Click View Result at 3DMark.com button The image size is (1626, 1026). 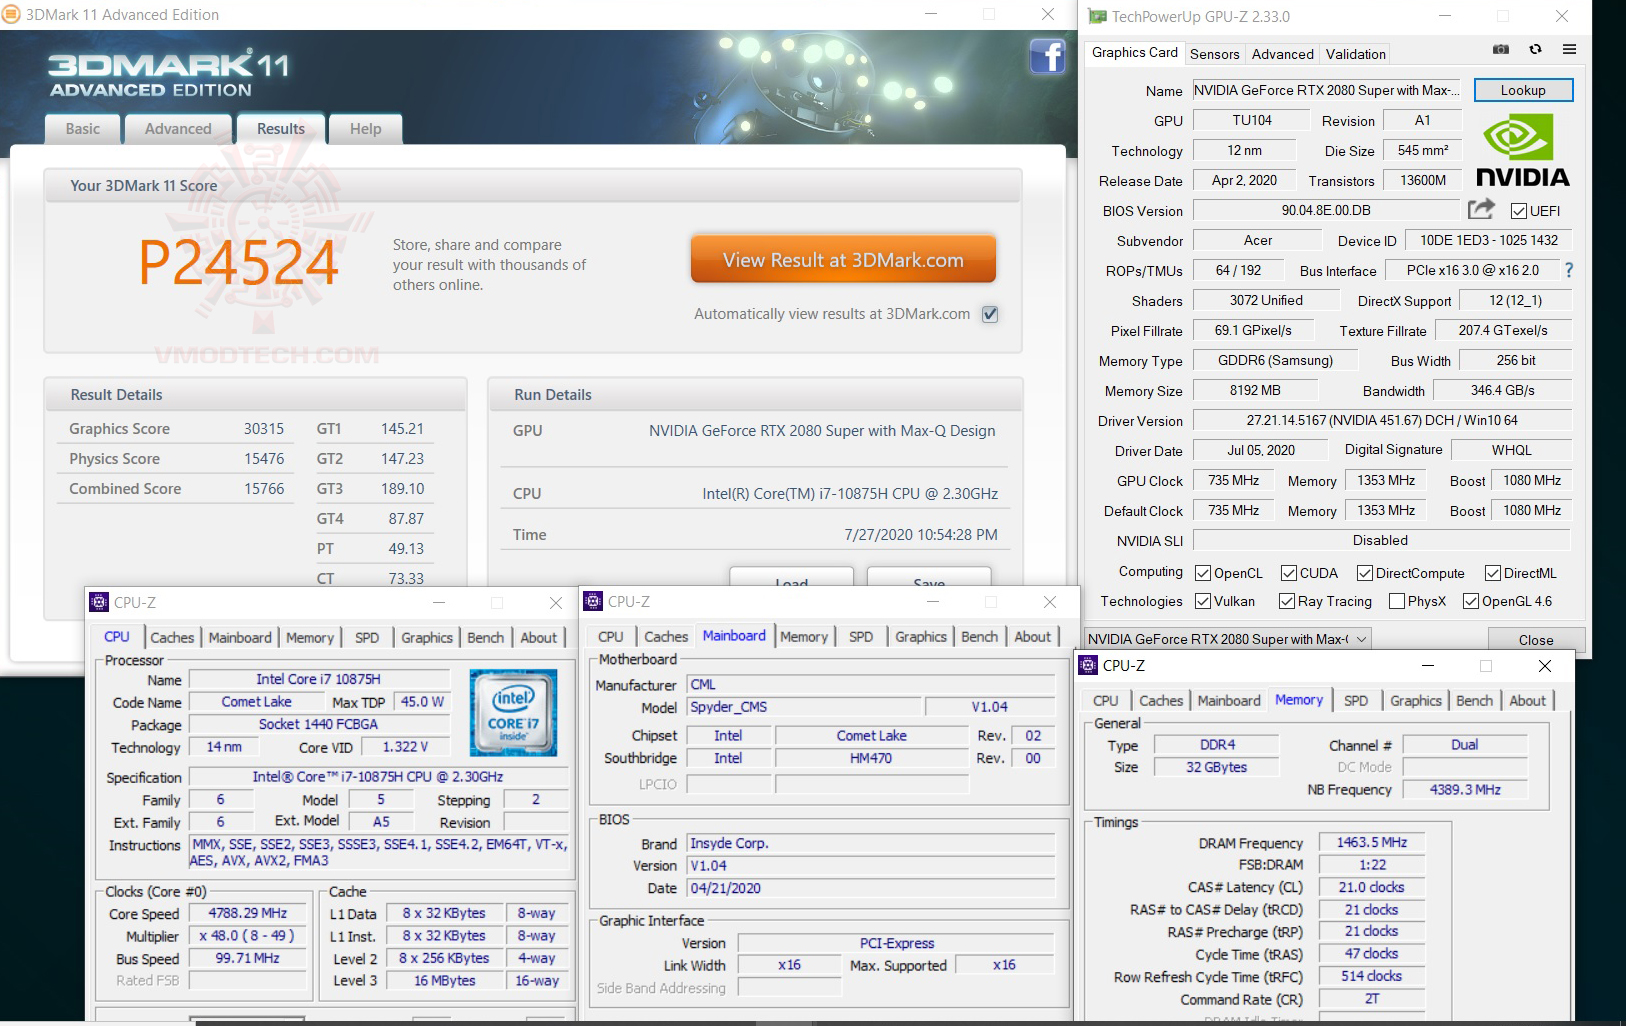point(843,260)
